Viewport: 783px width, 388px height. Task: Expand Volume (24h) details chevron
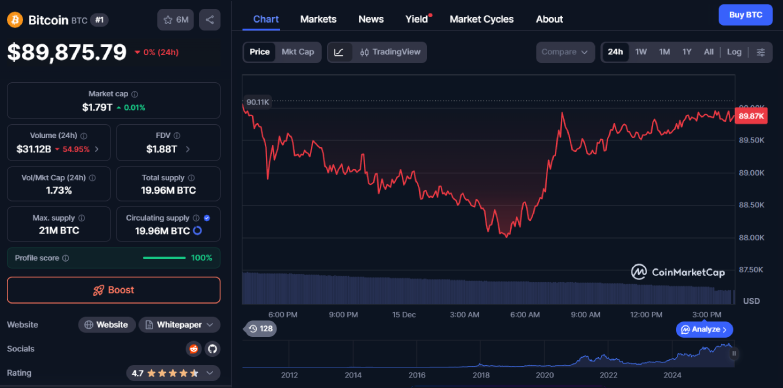tap(96, 149)
